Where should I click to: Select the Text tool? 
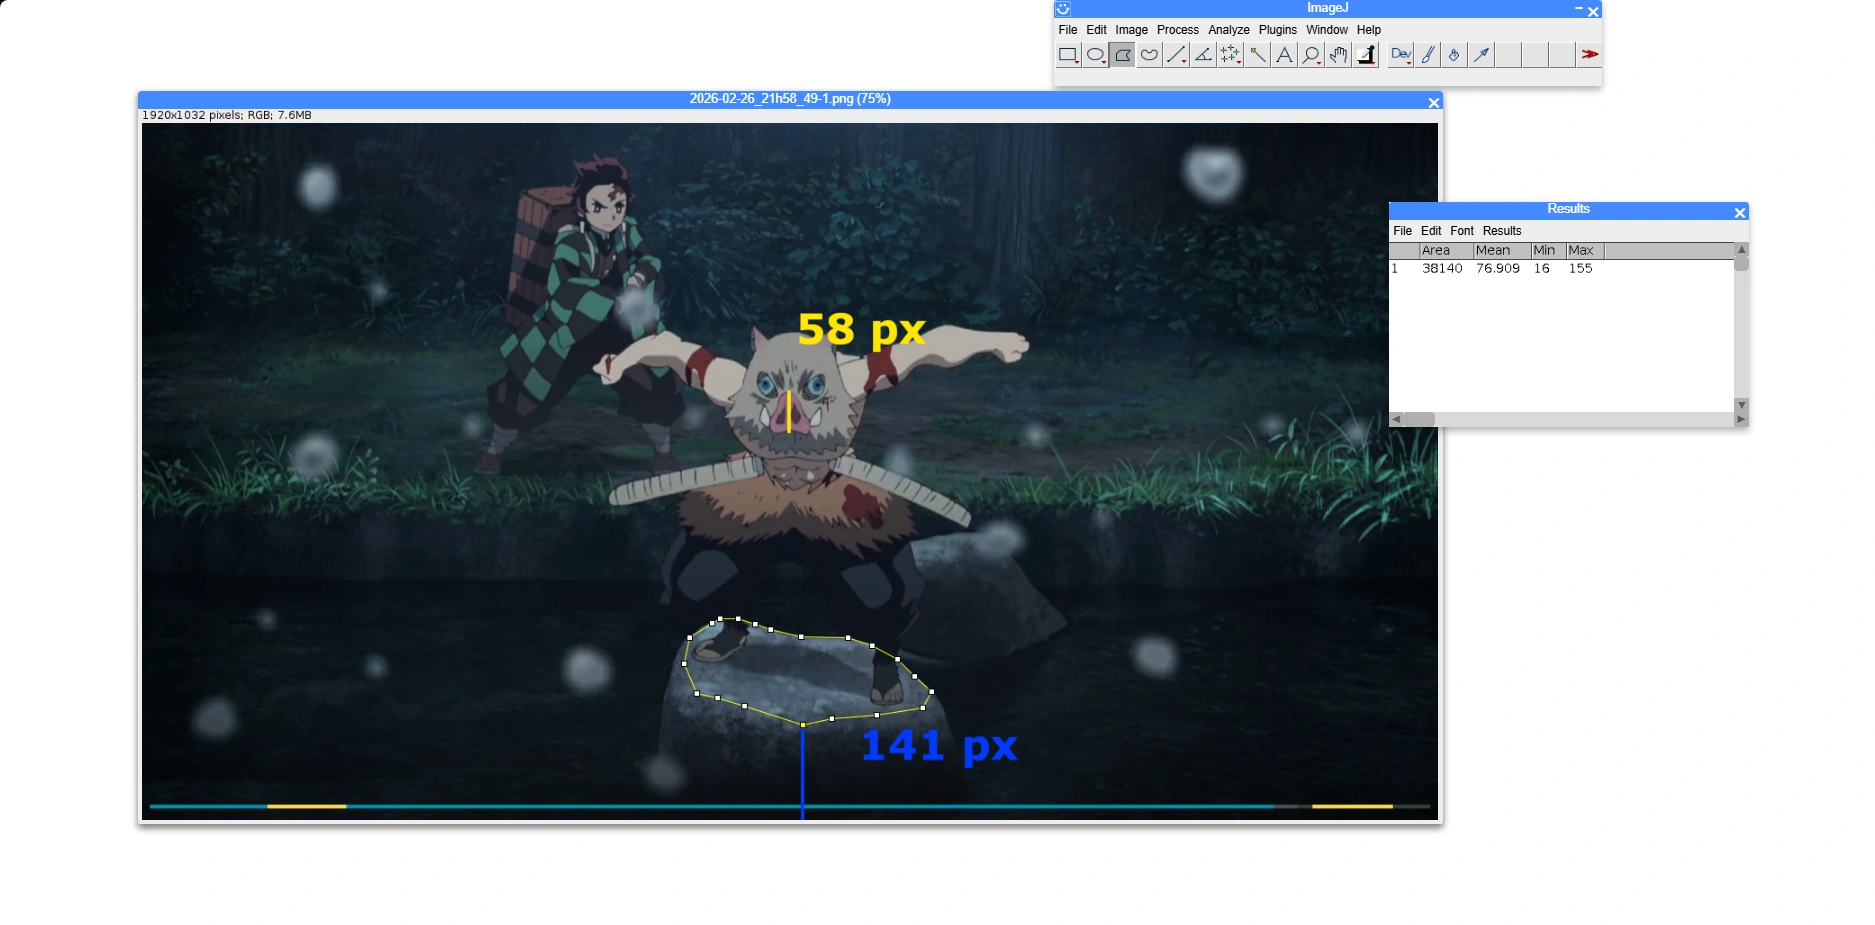(1284, 55)
